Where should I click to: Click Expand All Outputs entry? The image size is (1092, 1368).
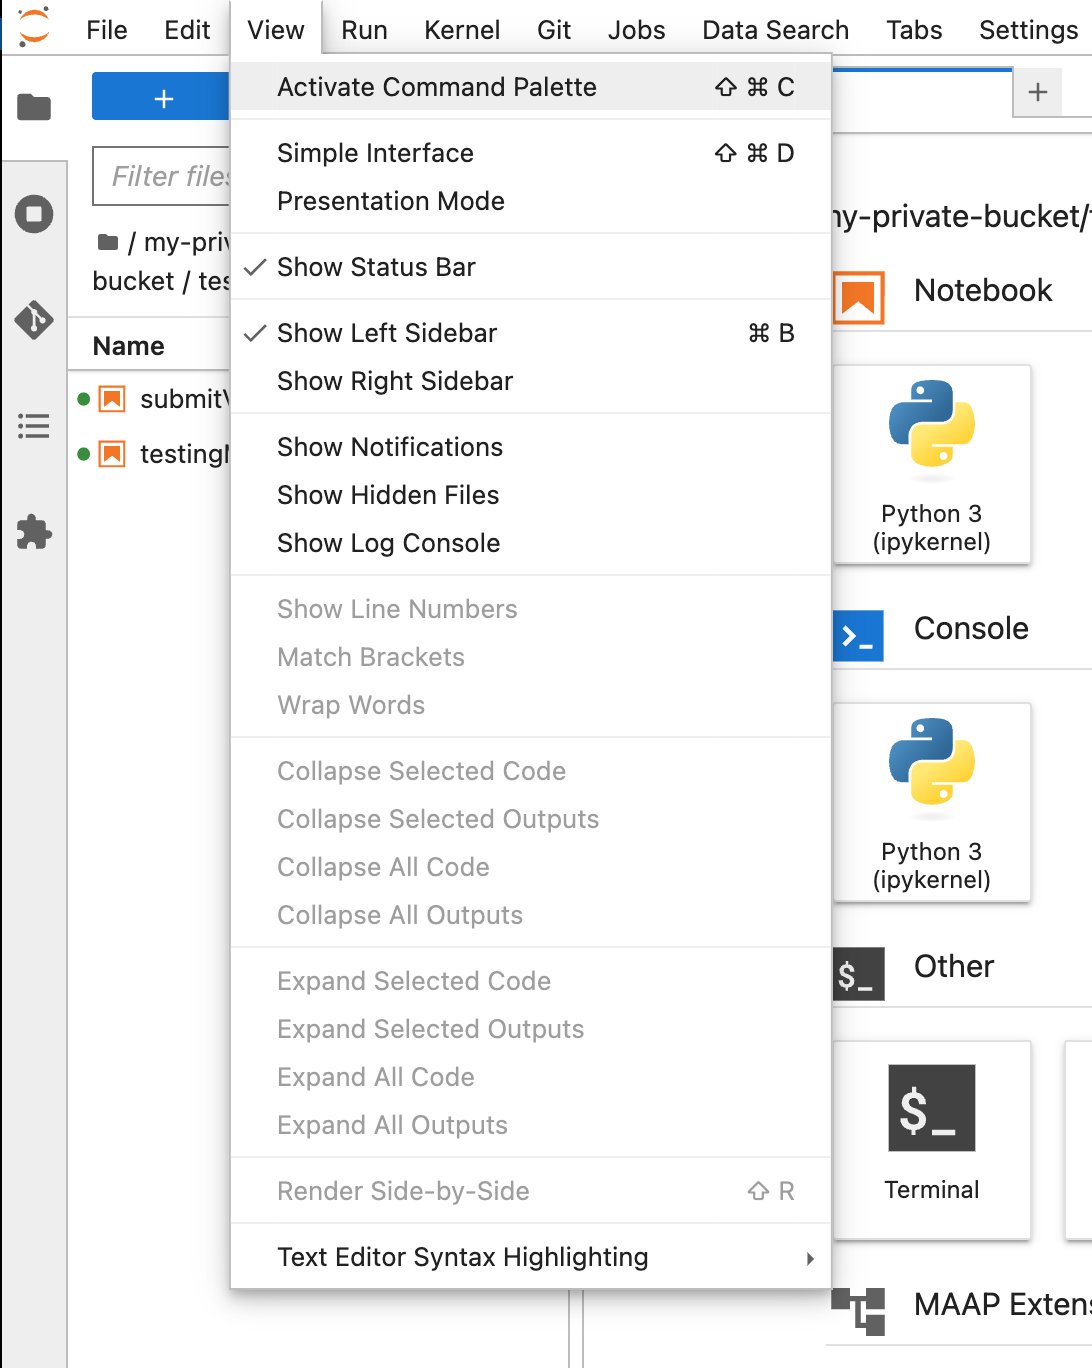pos(531,1125)
